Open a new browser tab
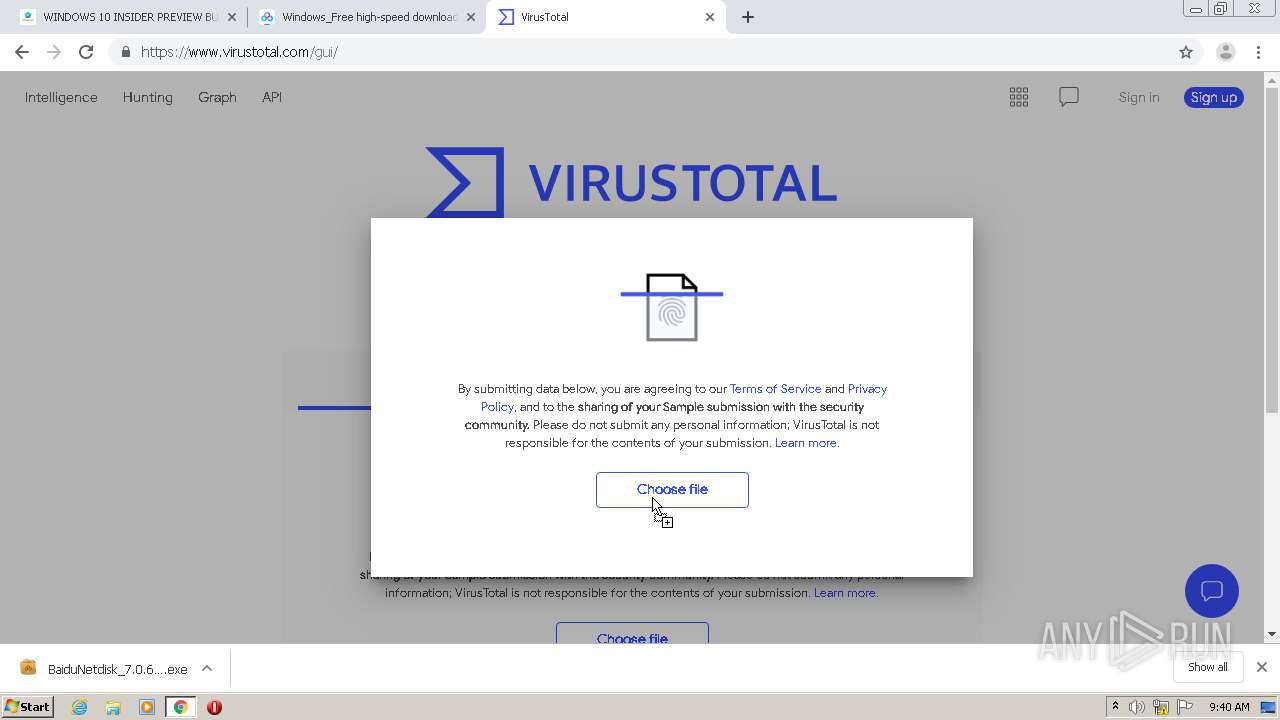The width and height of the screenshot is (1280, 720). 748,17
